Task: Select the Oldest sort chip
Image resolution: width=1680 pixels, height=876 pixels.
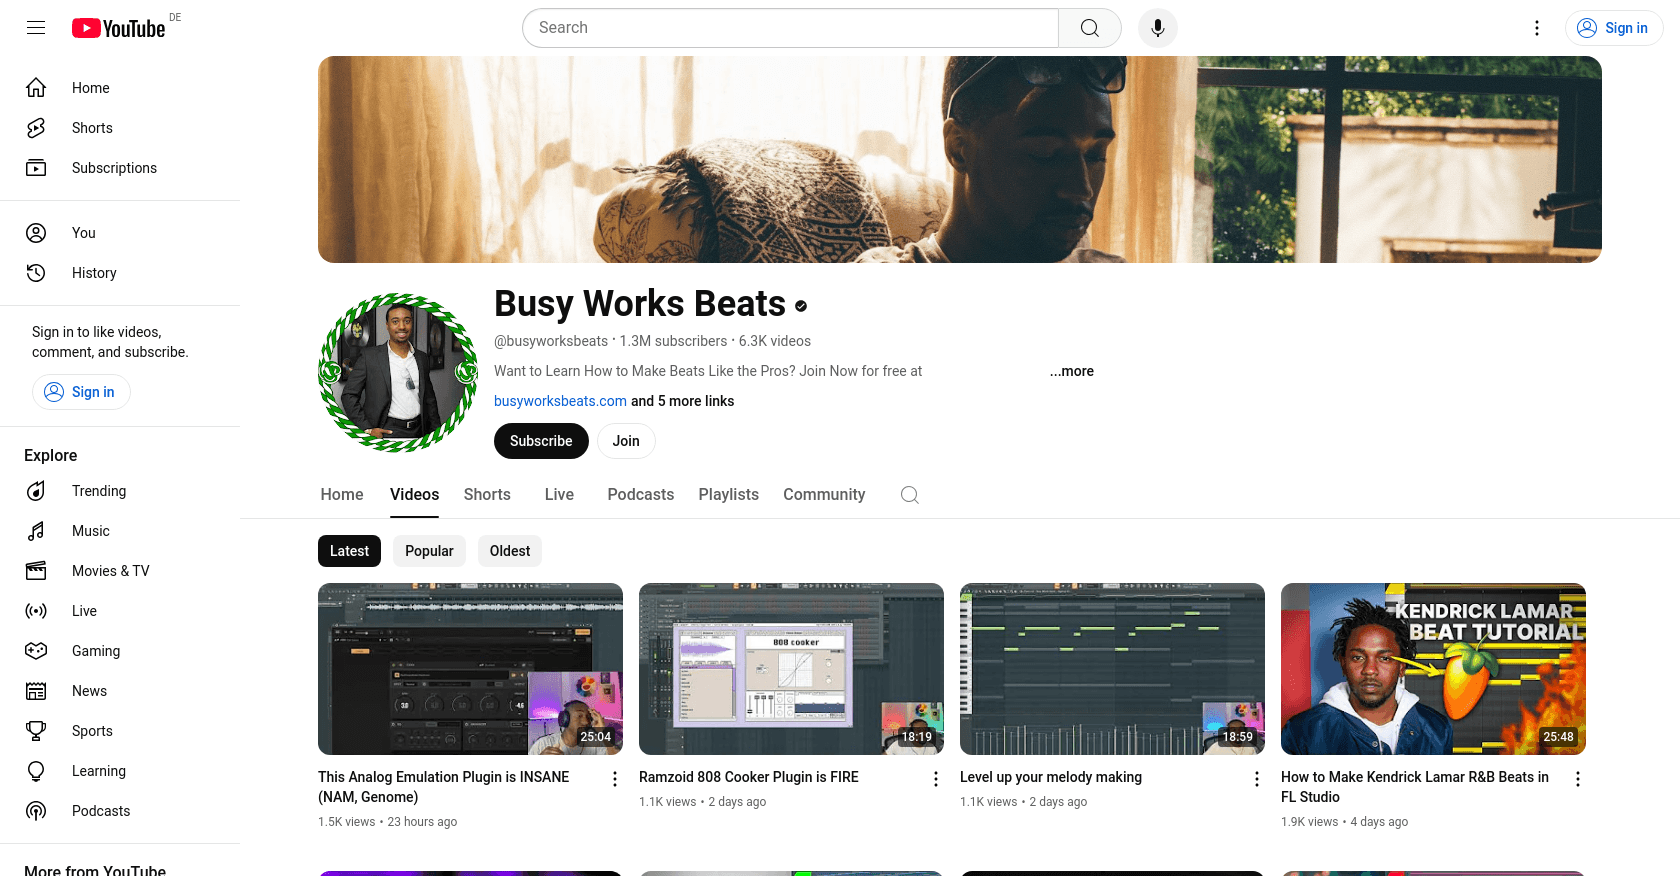Action: tap(510, 551)
